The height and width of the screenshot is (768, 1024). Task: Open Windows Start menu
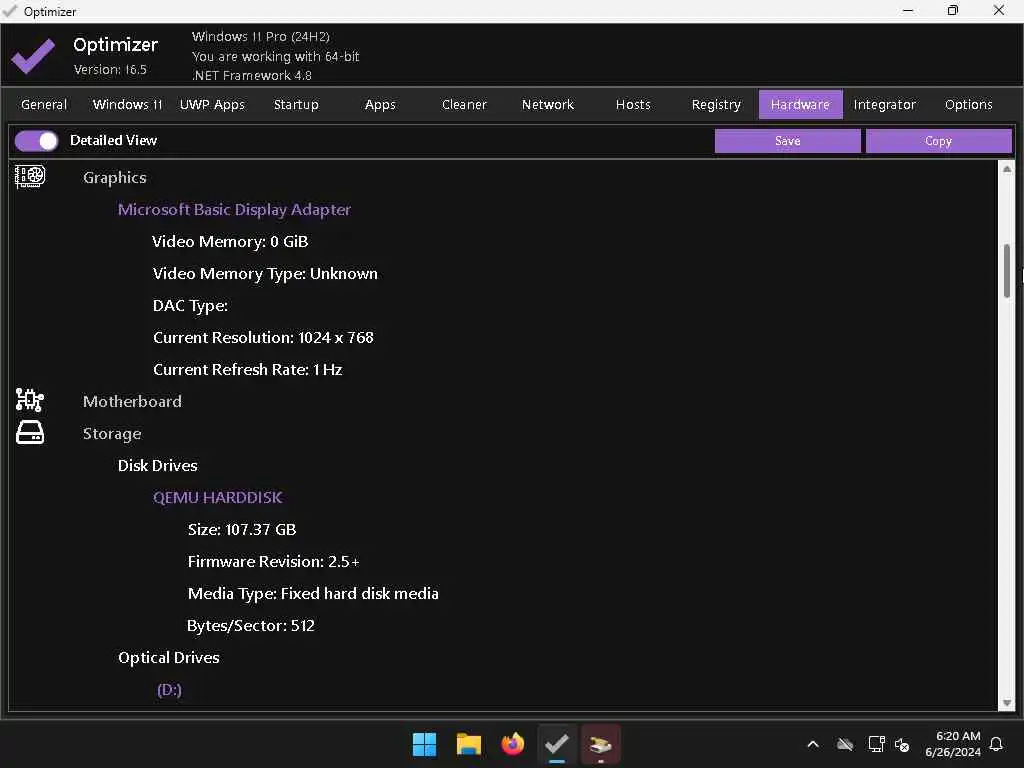(424, 744)
